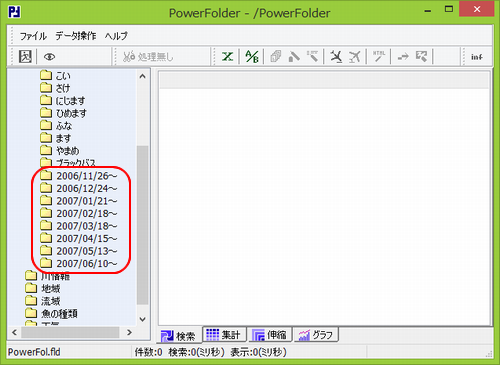Switch to the 伸縮 tab
Viewport: 500px width, 365px height.
[270, 334]
